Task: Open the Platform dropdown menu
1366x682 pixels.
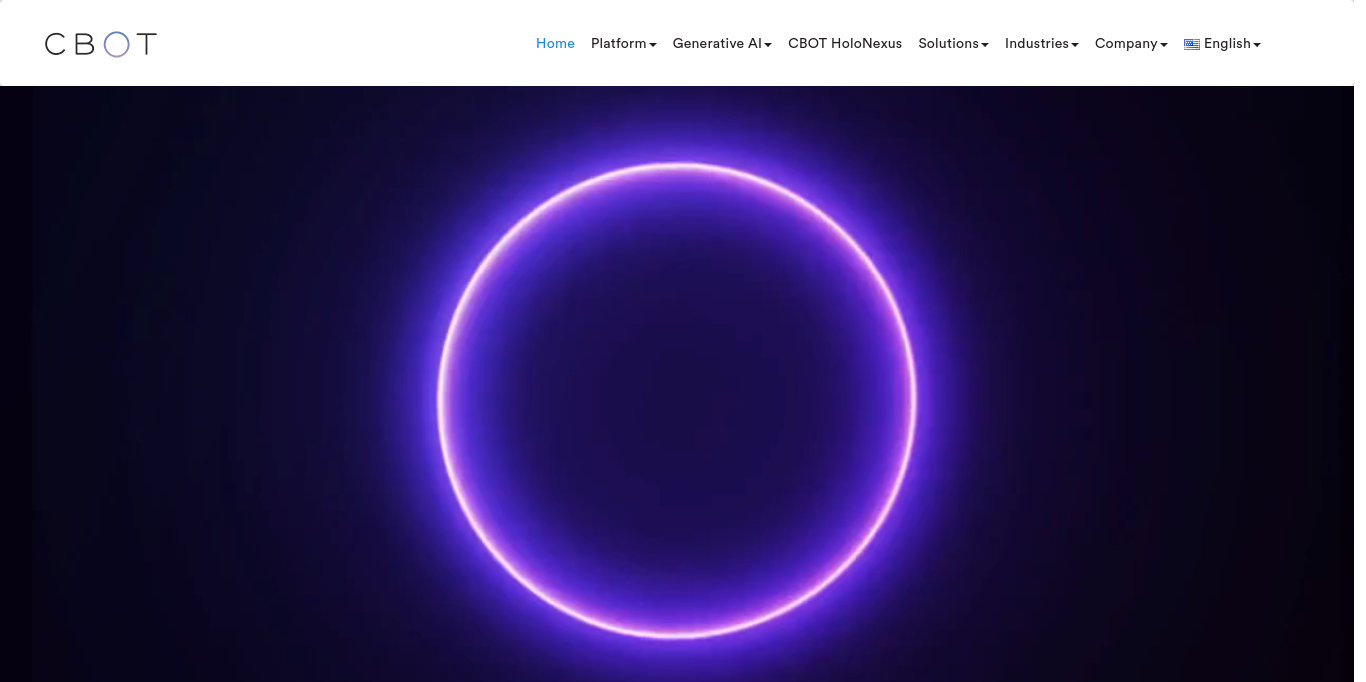Action: [618, 43]
